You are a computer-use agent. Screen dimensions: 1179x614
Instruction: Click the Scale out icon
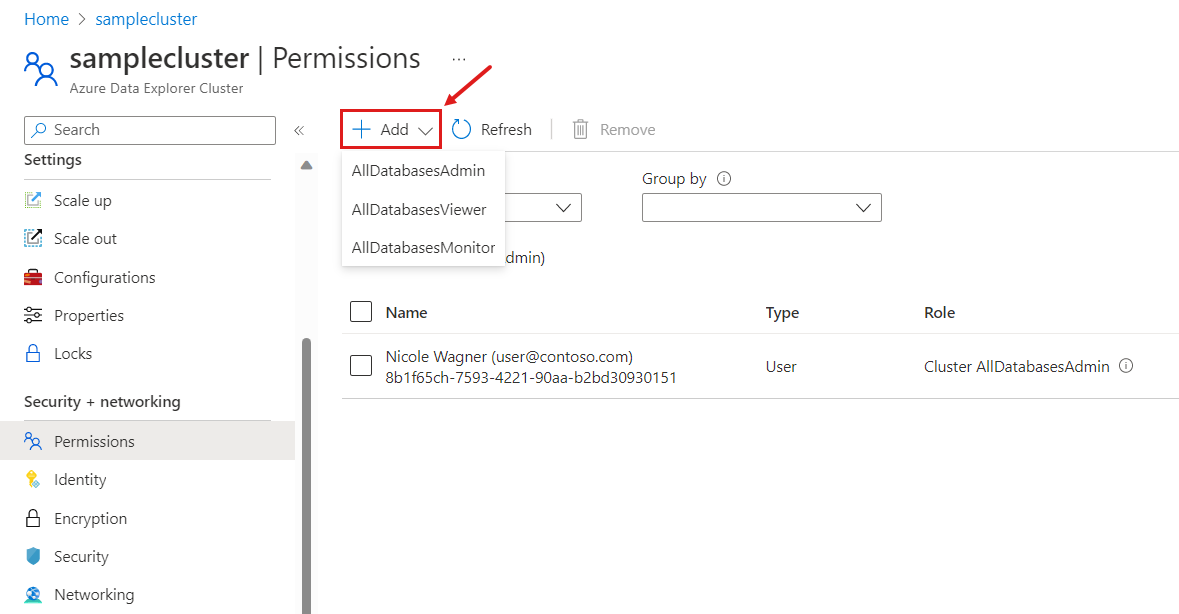pyautogui.click(x=34, y=238)
